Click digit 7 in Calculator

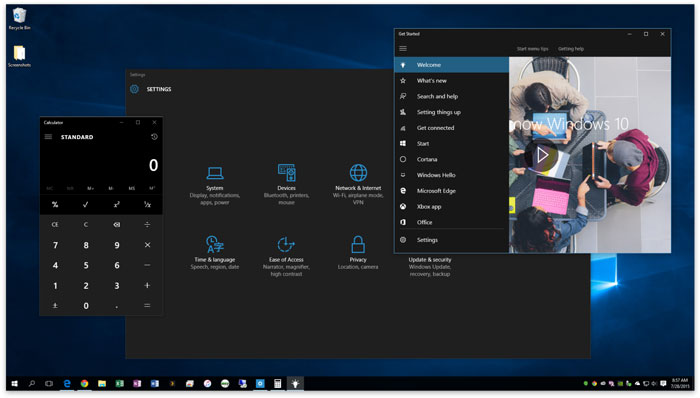(x=55, y=245)
